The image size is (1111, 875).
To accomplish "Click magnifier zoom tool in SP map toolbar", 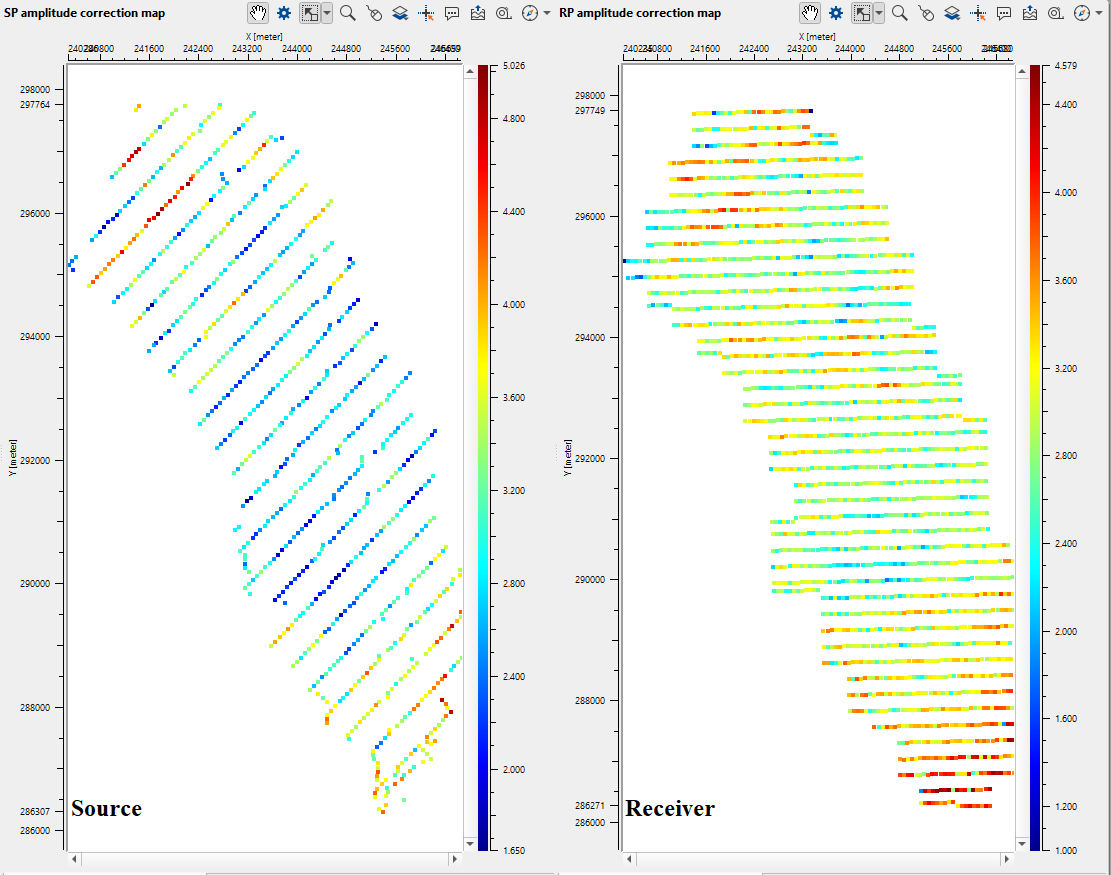I will (x=348, y=13).
